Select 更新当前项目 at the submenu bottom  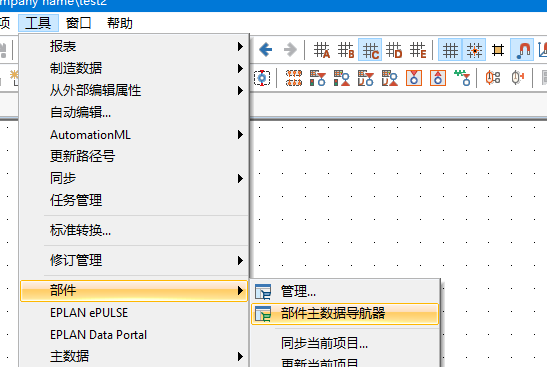point(345,362)
